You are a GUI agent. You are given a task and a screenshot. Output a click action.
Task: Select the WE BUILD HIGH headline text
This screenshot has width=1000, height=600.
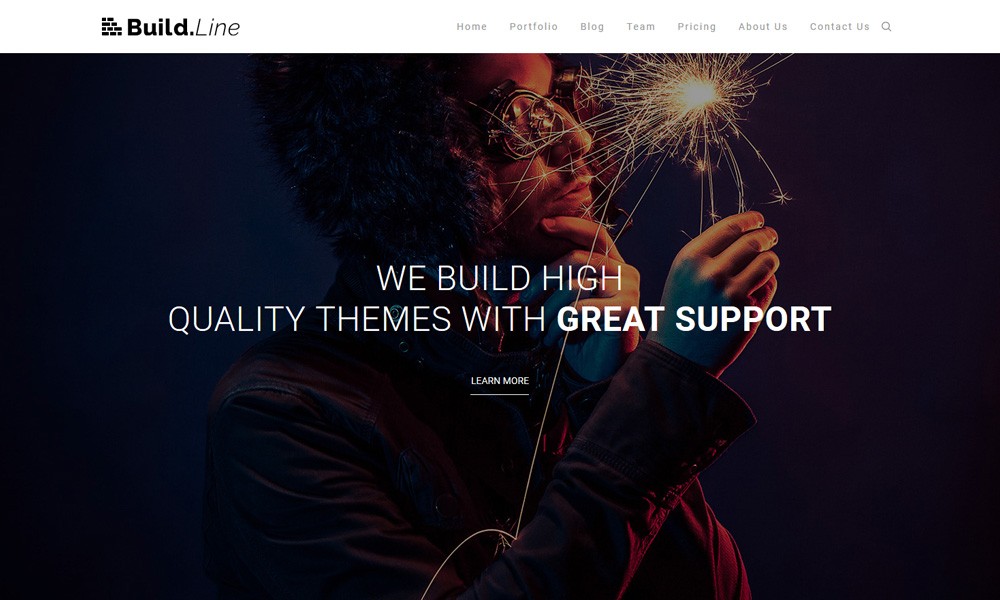pos(499,279)
